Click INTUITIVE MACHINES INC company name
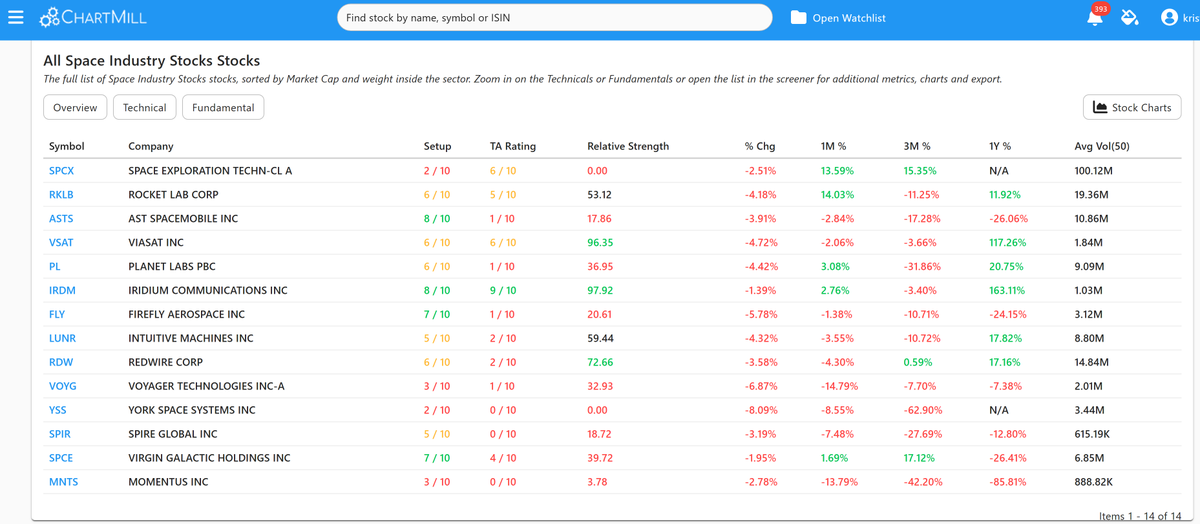Screen dimensions: 1200x524 point(191,339)
